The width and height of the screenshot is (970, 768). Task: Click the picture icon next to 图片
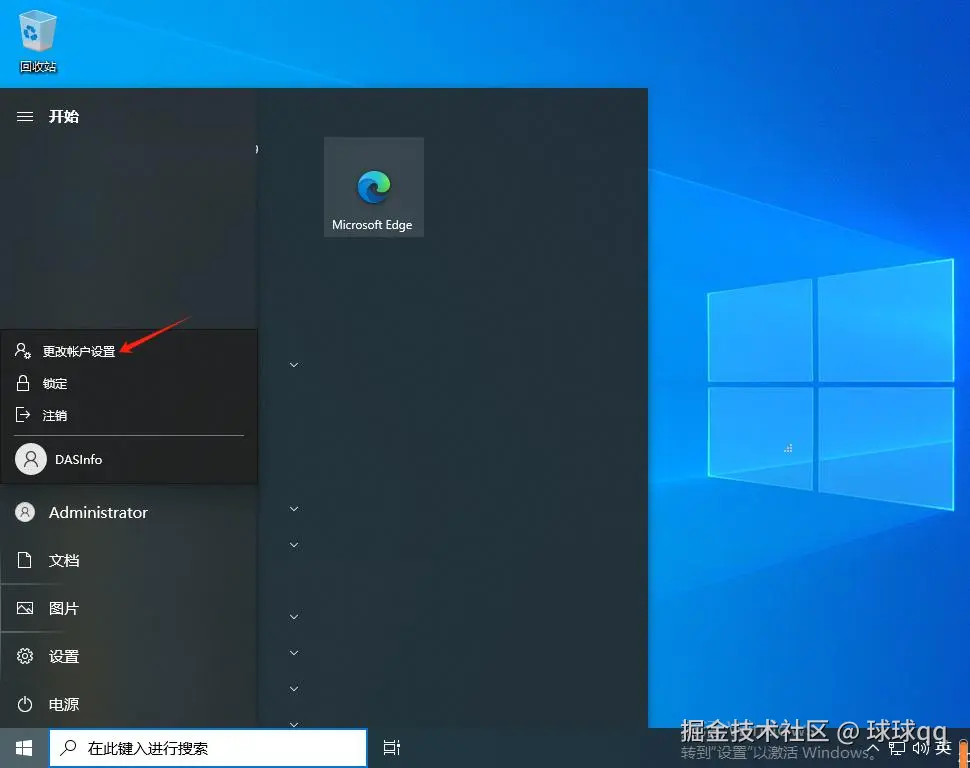(25, 608)
